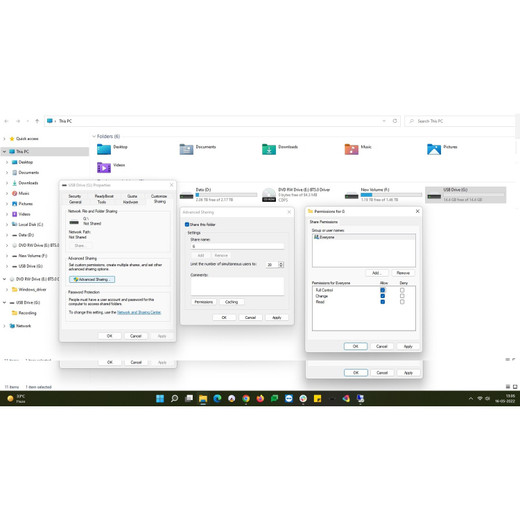
Task: Launch Microsoft Edge from the taskbar
Action: pyautogui.click(x=217, y=398)
